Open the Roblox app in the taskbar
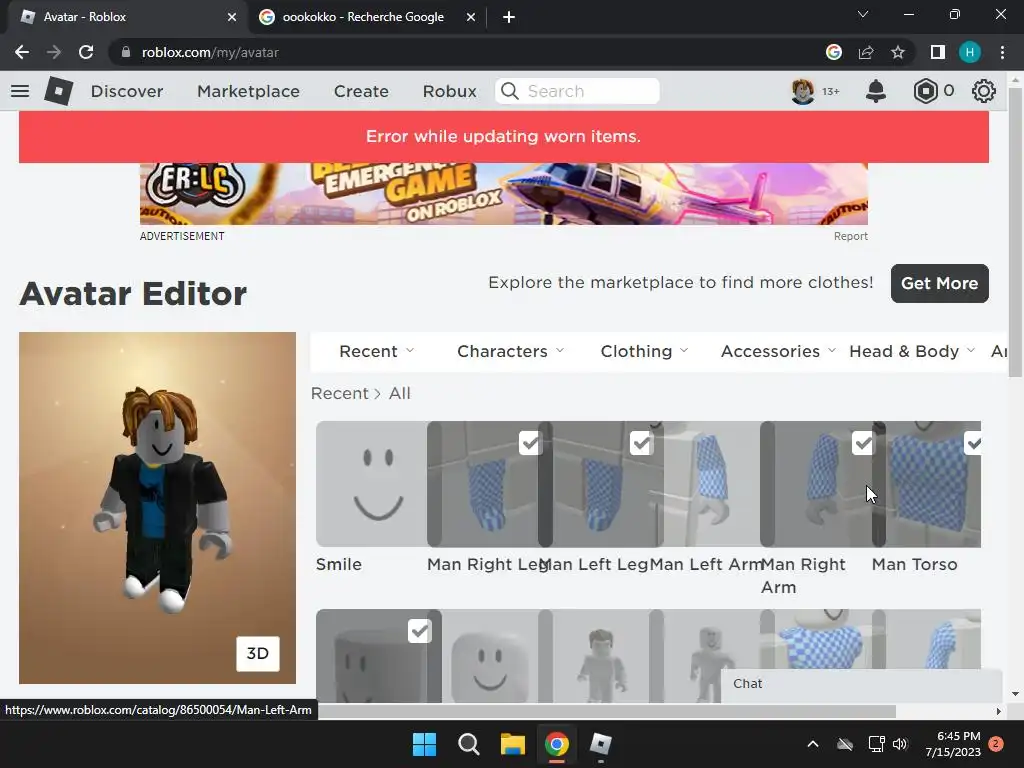 pos(600,744)
